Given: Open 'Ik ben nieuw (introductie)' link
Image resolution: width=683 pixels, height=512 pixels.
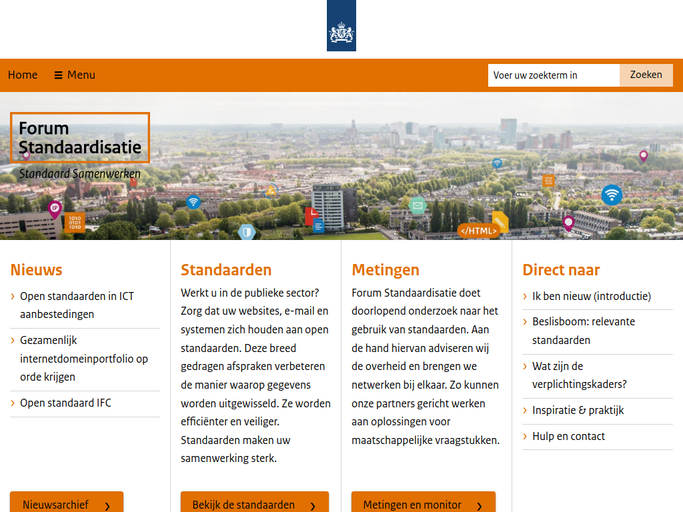Looking at the screenshot, I should [592, 296].
